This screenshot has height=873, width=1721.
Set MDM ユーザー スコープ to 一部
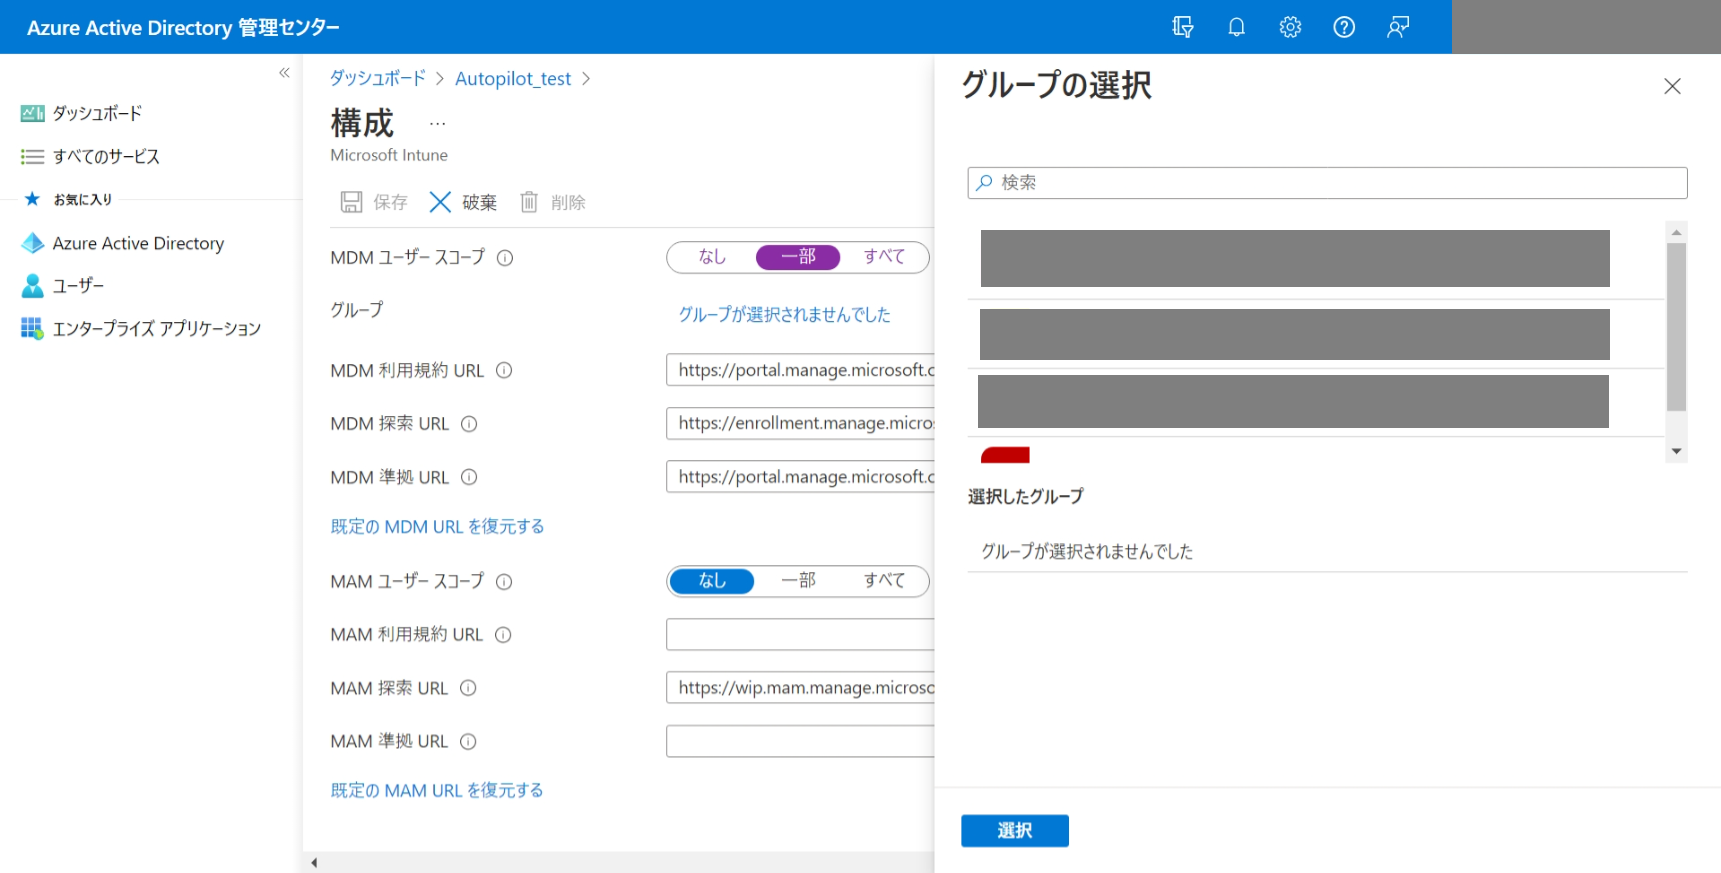[x=798, y=257]
